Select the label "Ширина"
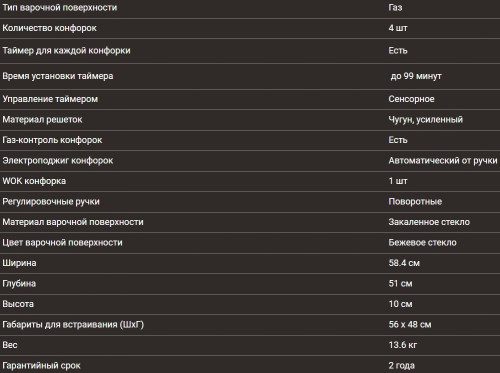Viewport: 500px width, 373px height. (x=19, y=263)
